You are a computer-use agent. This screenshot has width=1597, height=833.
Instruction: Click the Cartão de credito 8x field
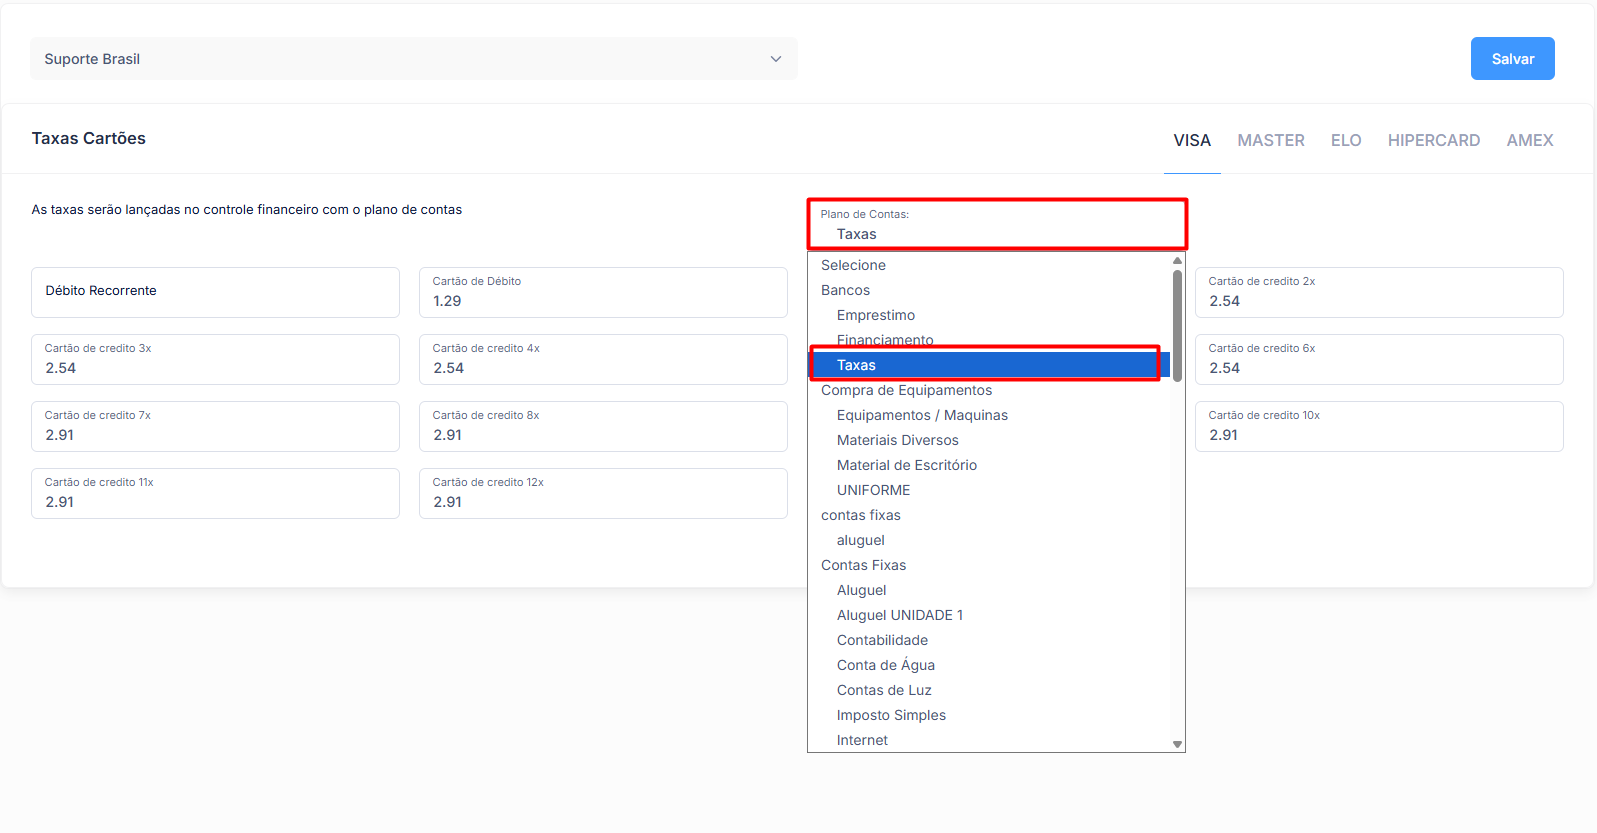coord(603,426)
